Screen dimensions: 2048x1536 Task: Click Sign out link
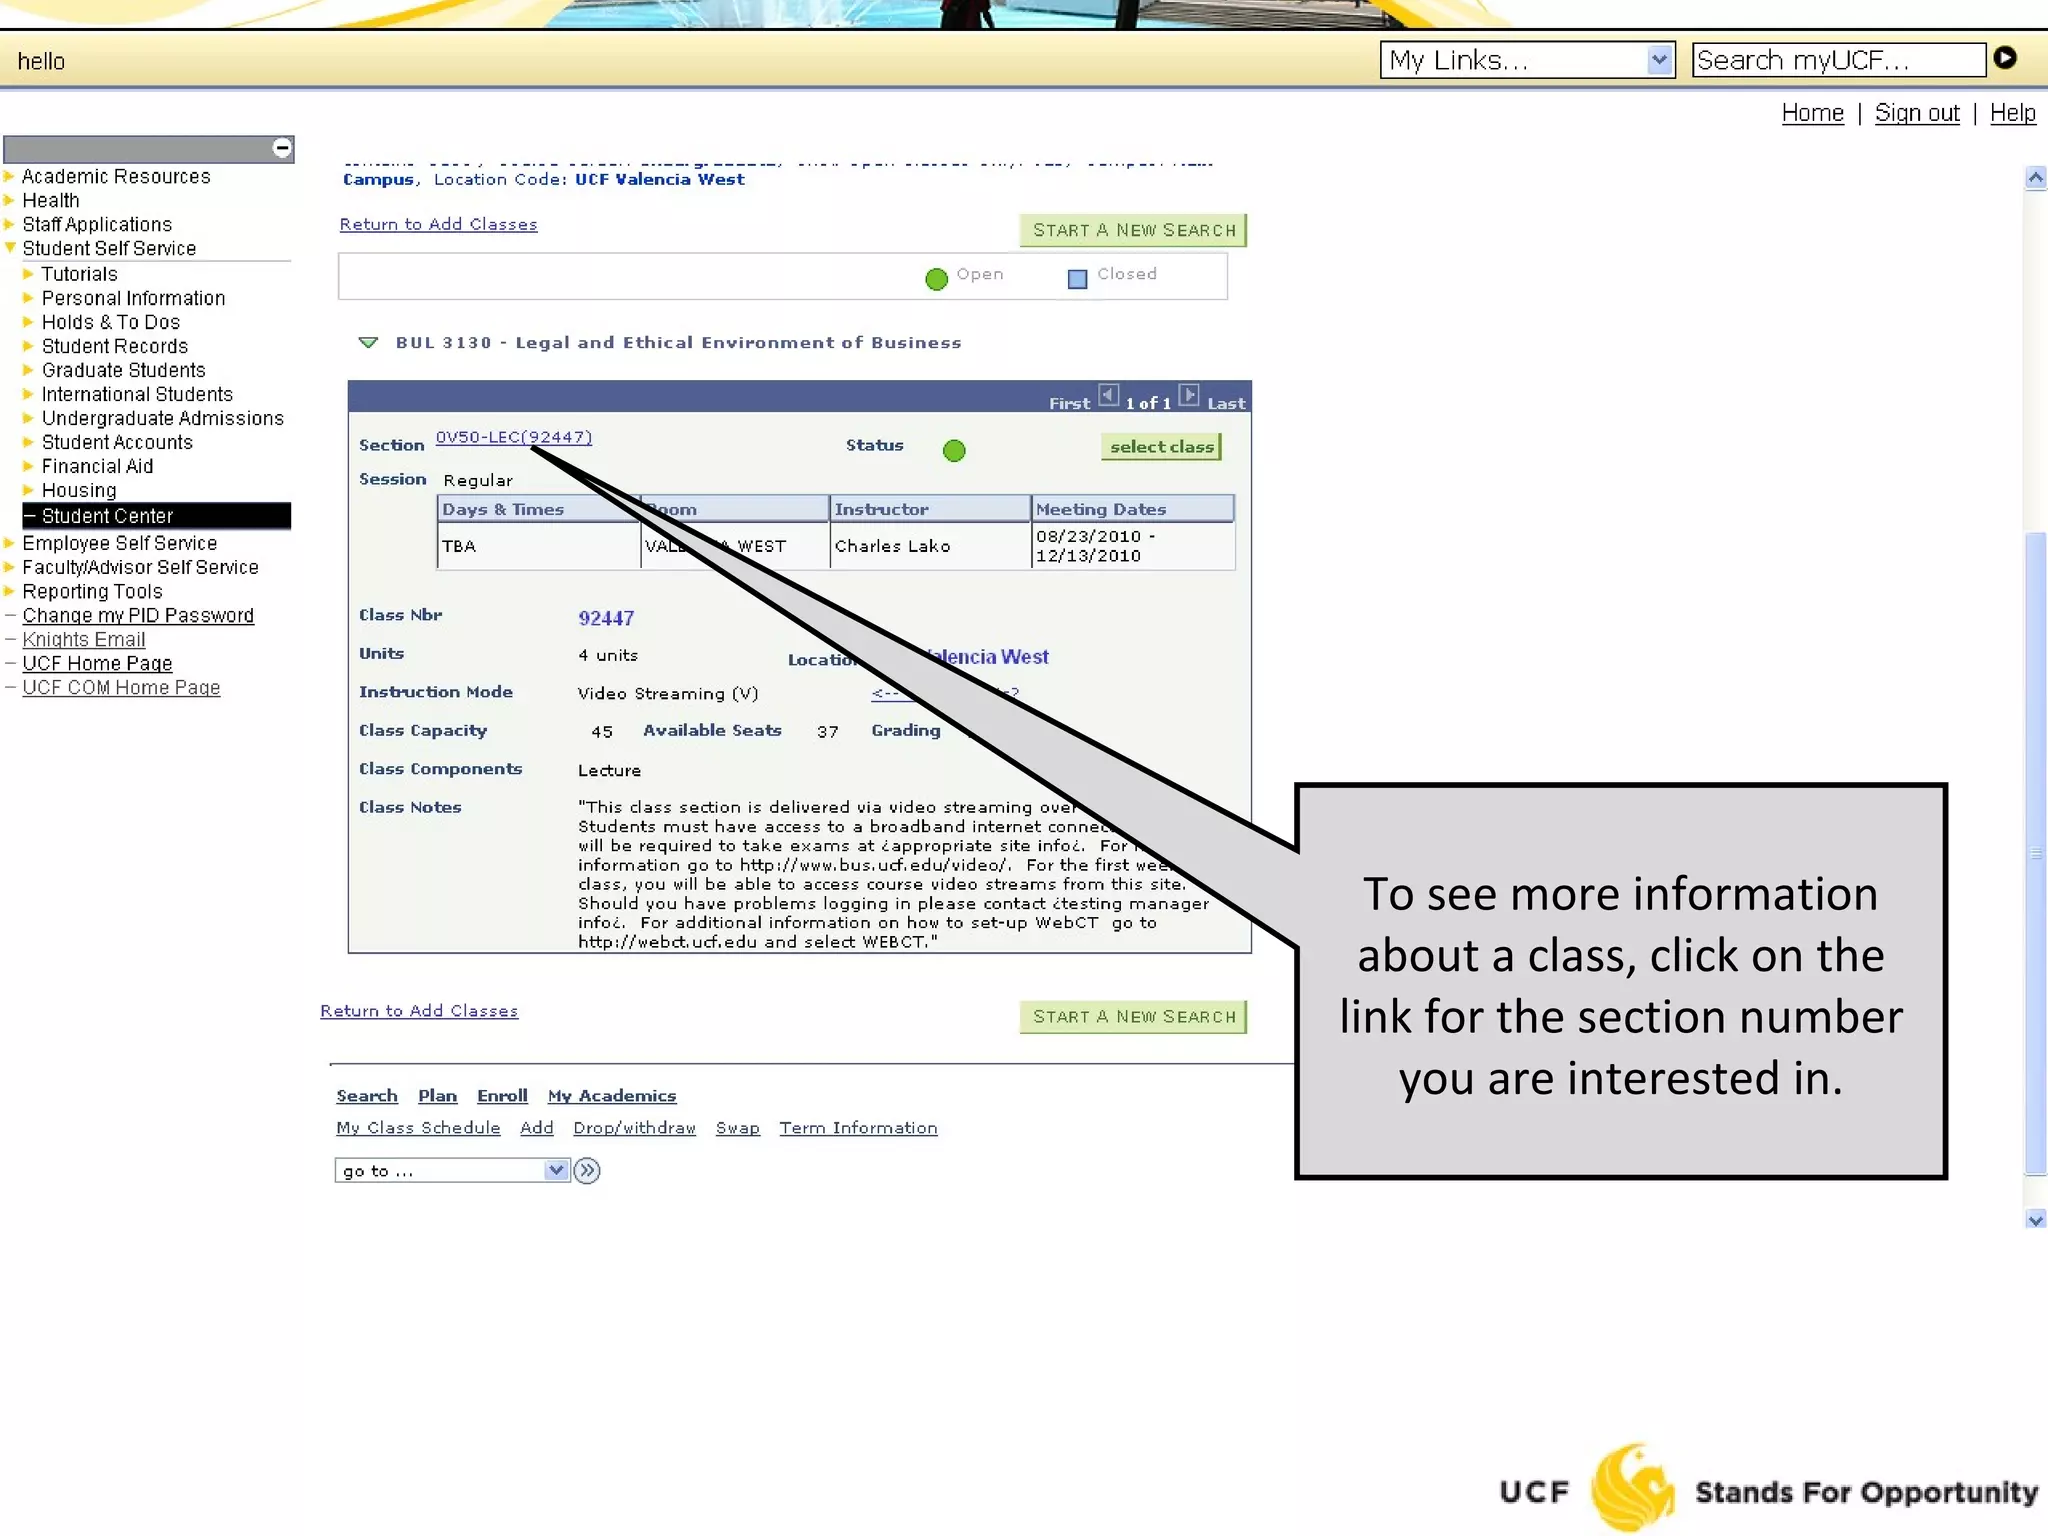click(1916, 113)
